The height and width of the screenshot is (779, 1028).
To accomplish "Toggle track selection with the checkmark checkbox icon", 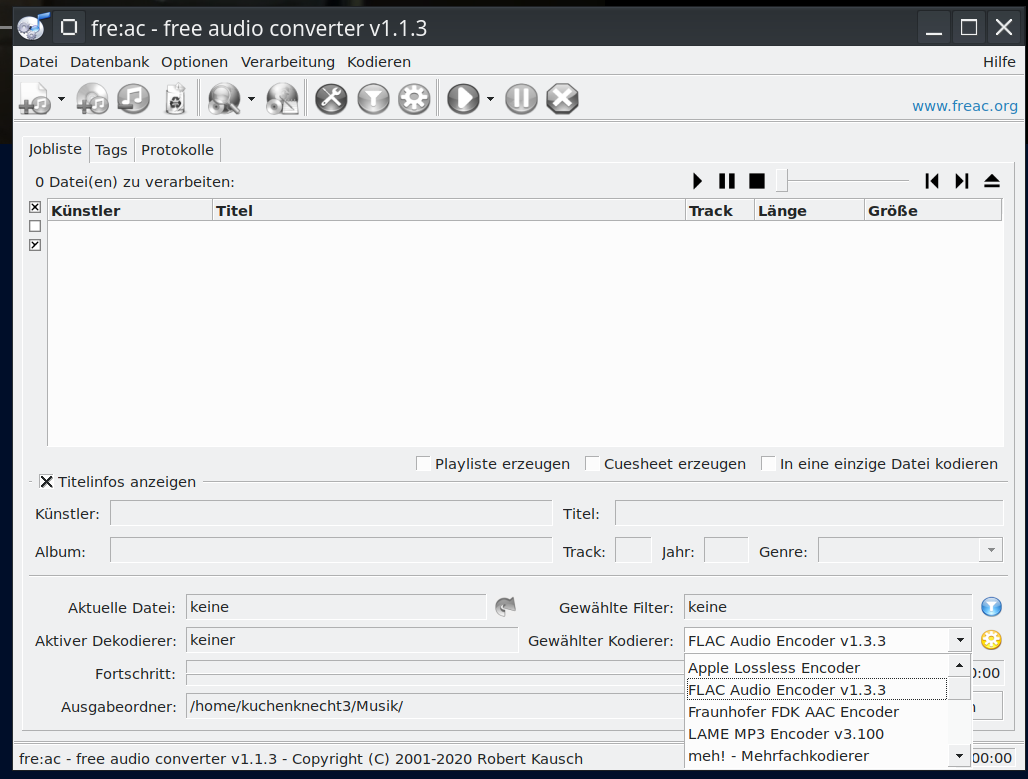I will 35,245.
